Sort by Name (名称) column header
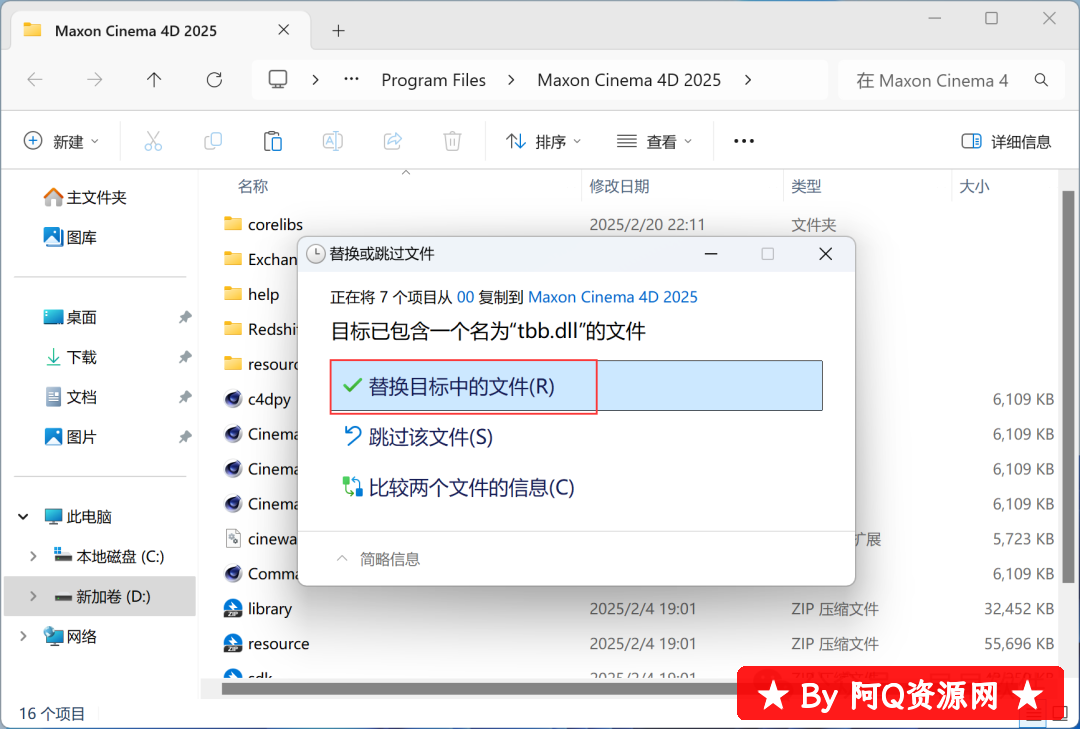Image resolution: width=1080 pixels, height=729 pixels. click(253, 186)
